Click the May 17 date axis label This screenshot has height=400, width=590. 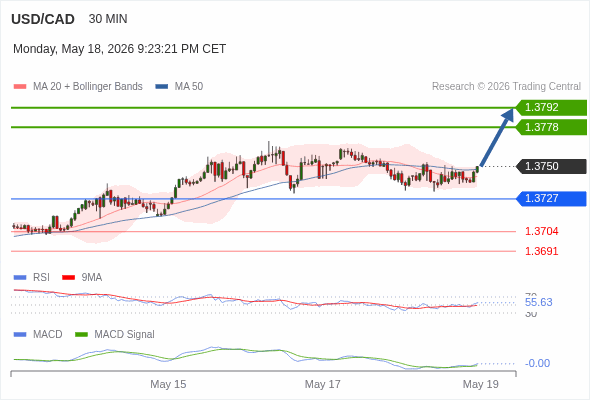pyautogui.click(x=322, y=384)
